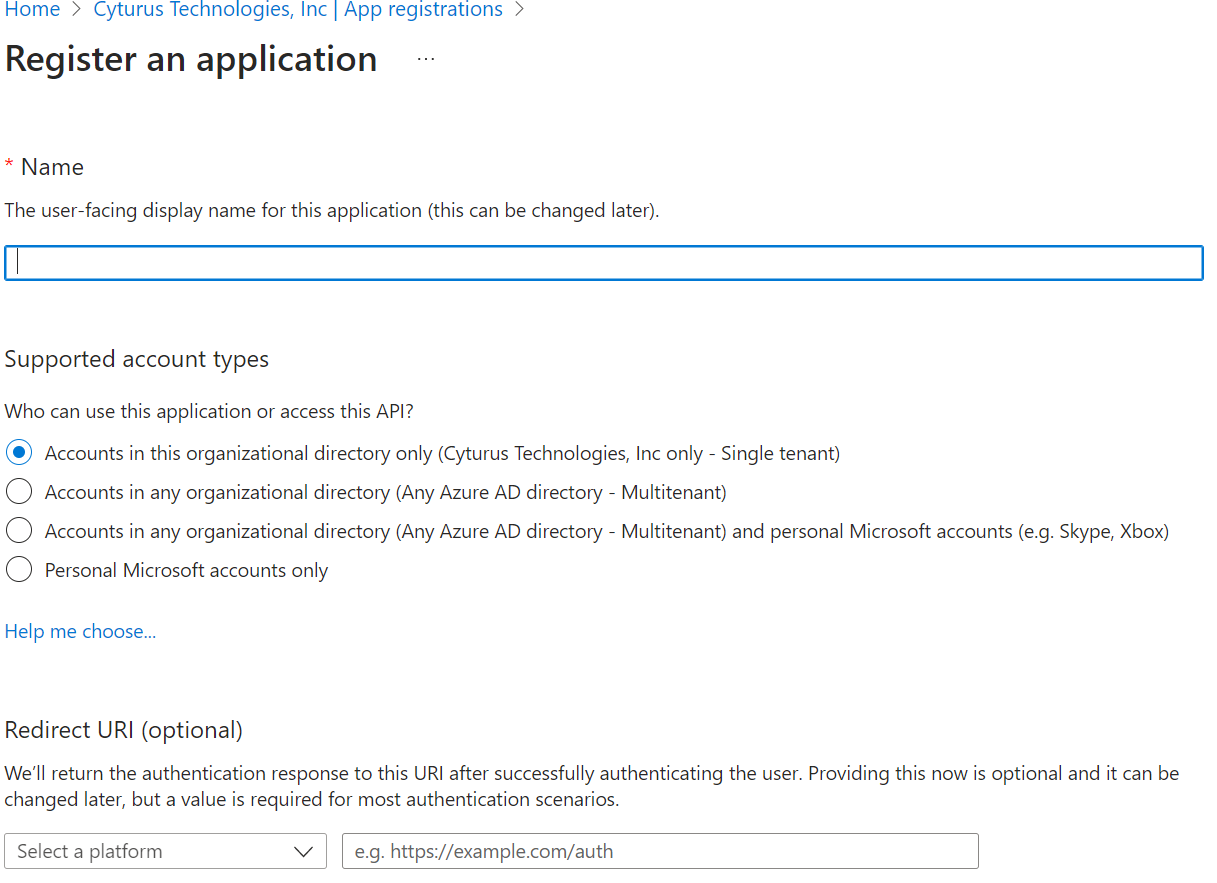Click the authentication response explanation paragraph
The width and height of the screenshot is (1217, 883).
coord(592,786)
